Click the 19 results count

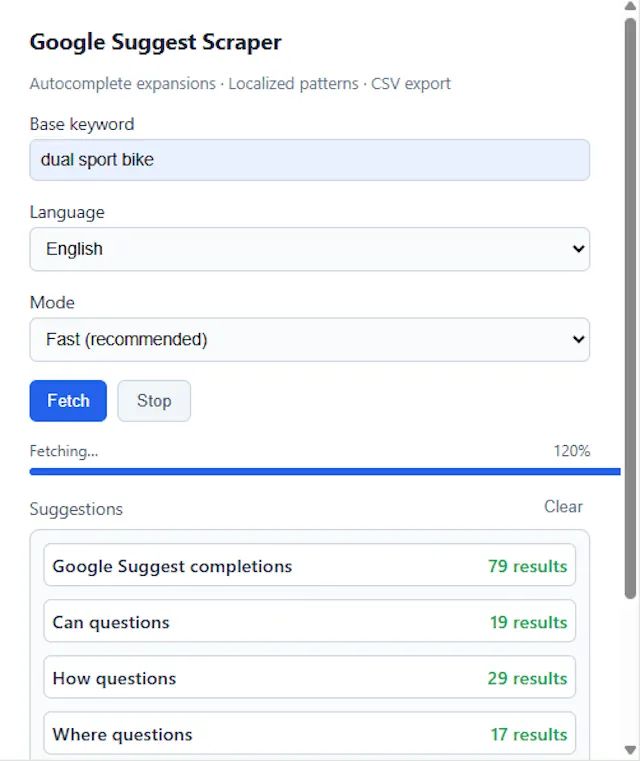(x=528, y=622)
